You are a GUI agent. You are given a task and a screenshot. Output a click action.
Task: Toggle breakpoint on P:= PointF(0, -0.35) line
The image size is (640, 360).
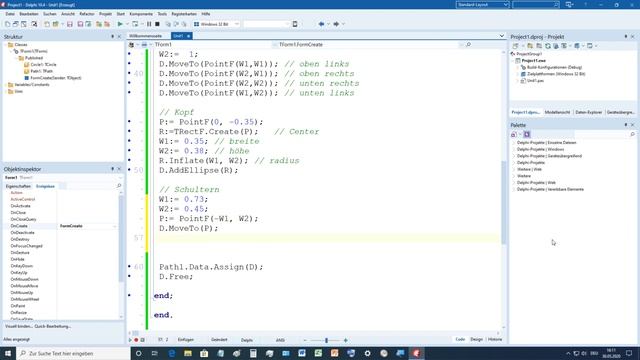pyautogui.click(x=130, y=122)
